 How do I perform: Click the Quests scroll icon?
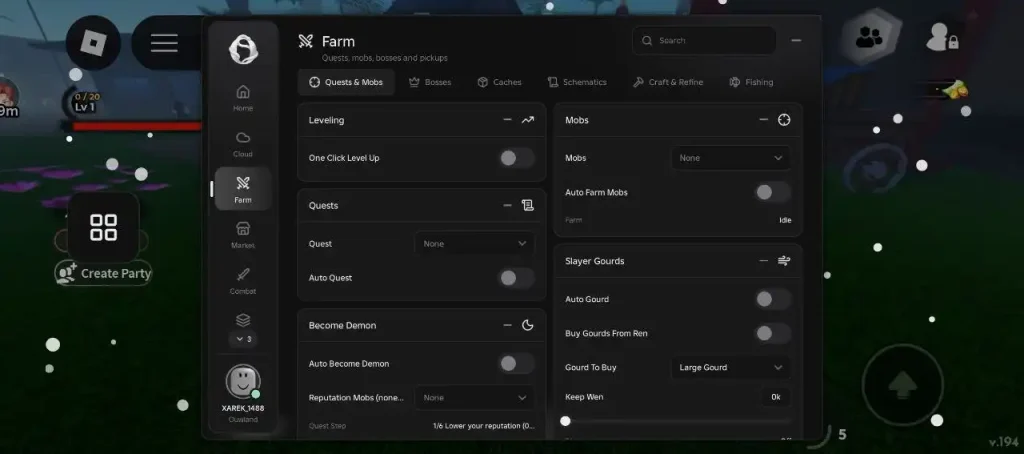528,205
